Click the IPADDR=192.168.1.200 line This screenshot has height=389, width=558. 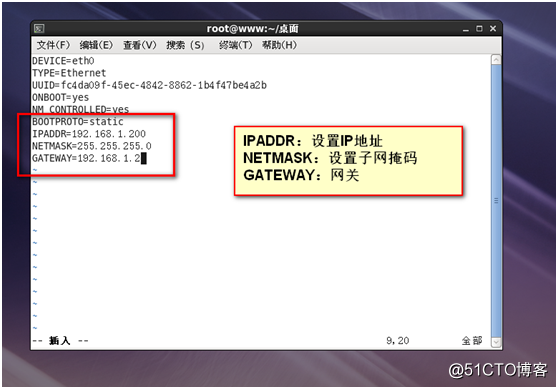pos(89,133)
